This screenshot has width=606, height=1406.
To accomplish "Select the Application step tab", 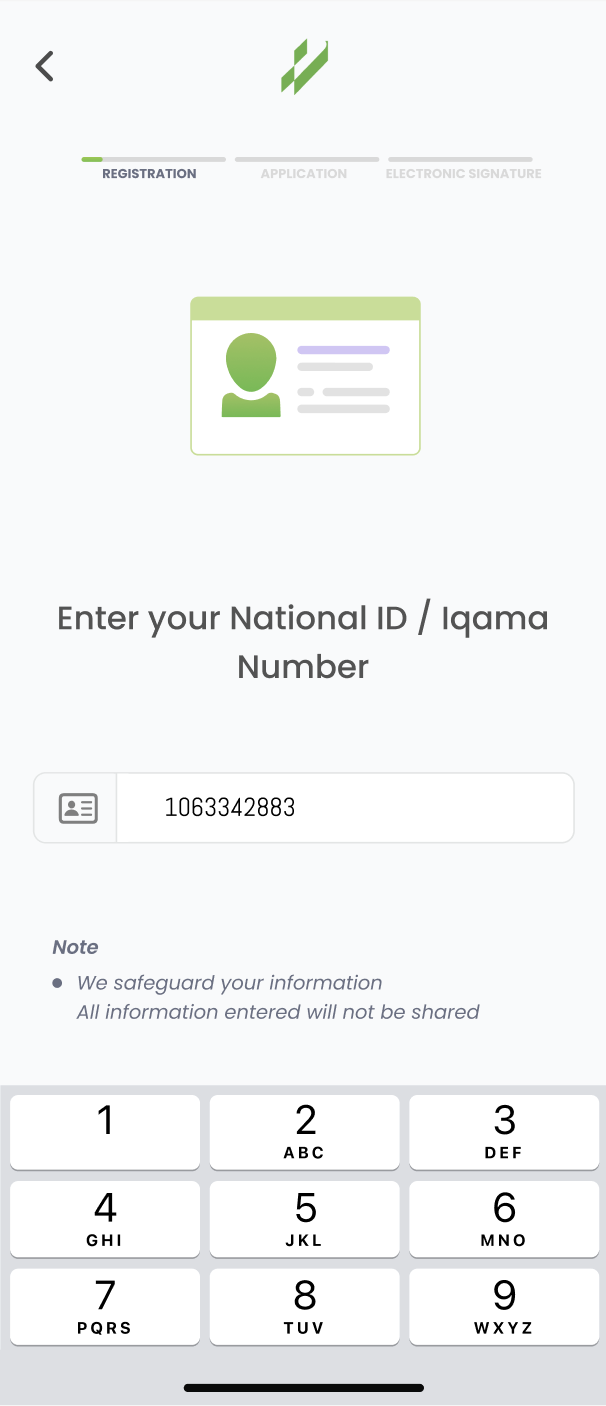I will [x=304, y=174].
